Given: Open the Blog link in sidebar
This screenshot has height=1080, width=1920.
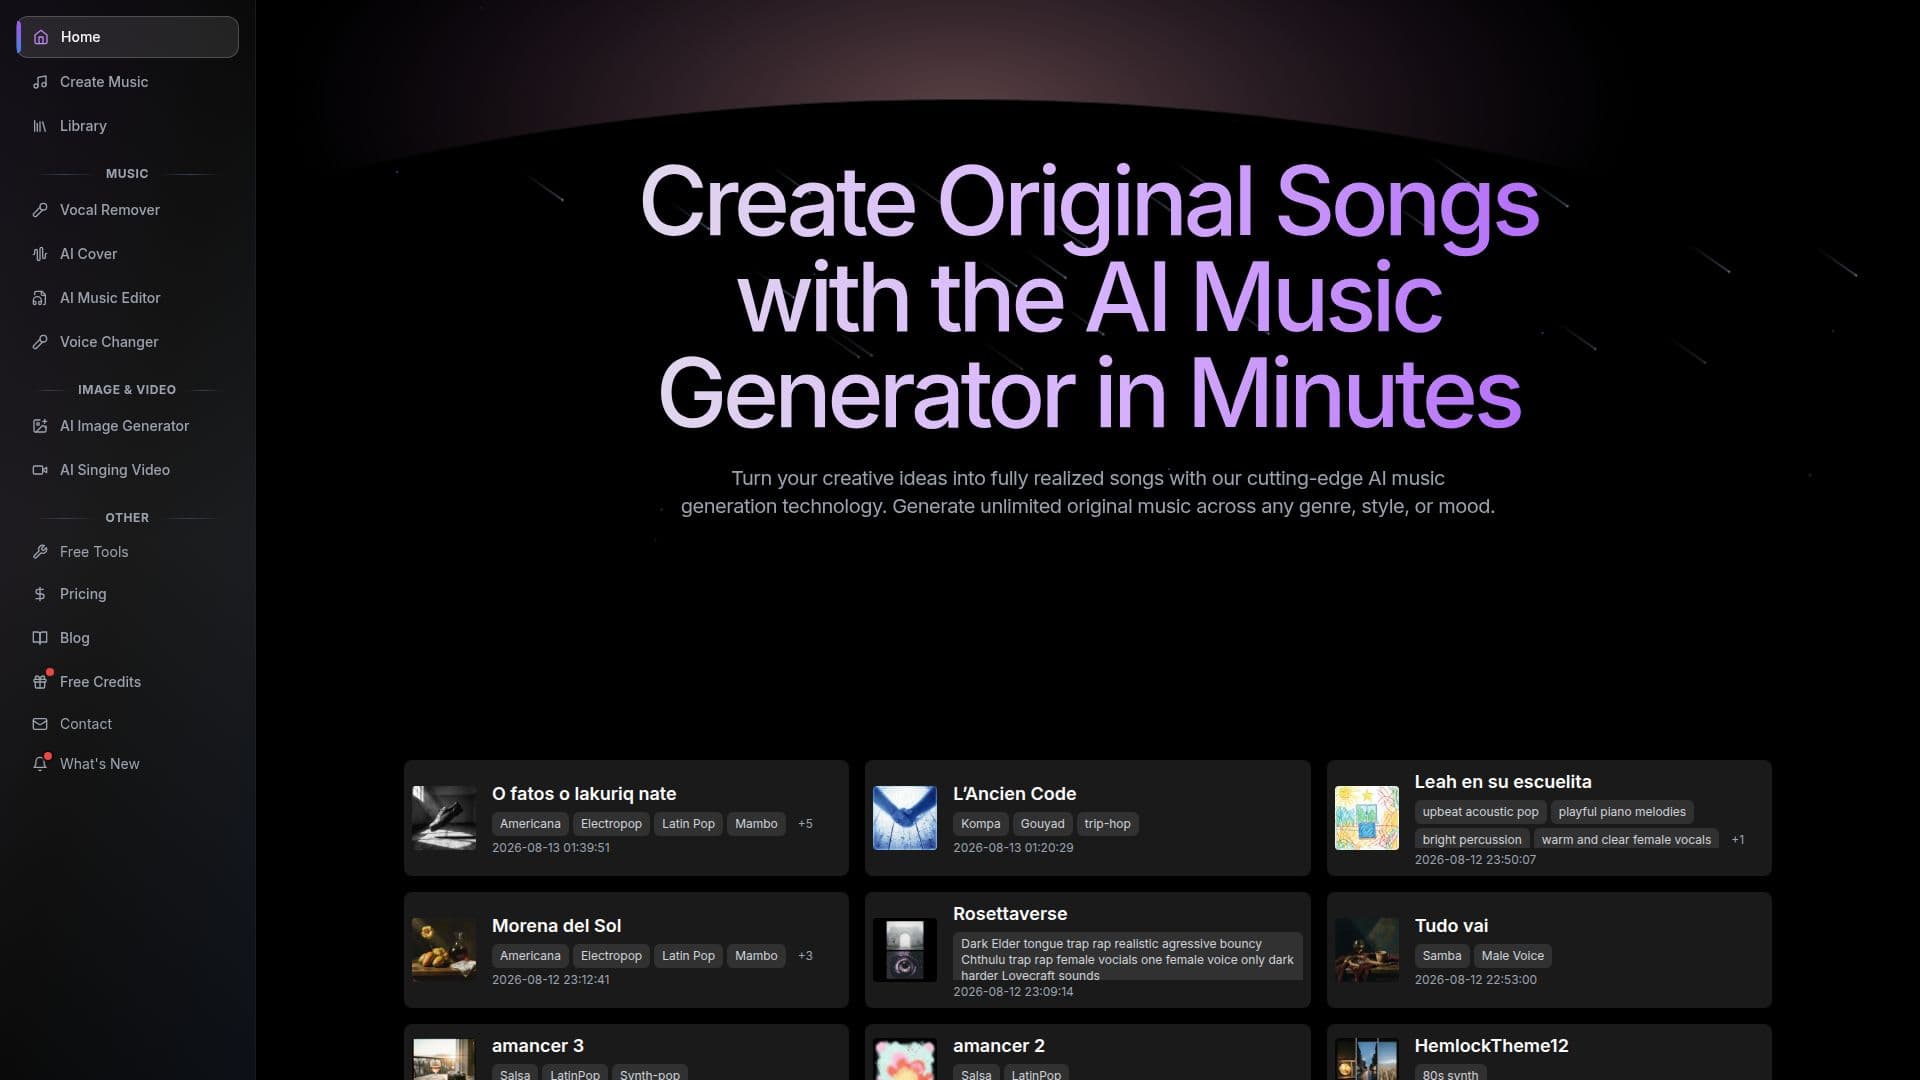Looking at the screenshot, I should click(127, 638).
